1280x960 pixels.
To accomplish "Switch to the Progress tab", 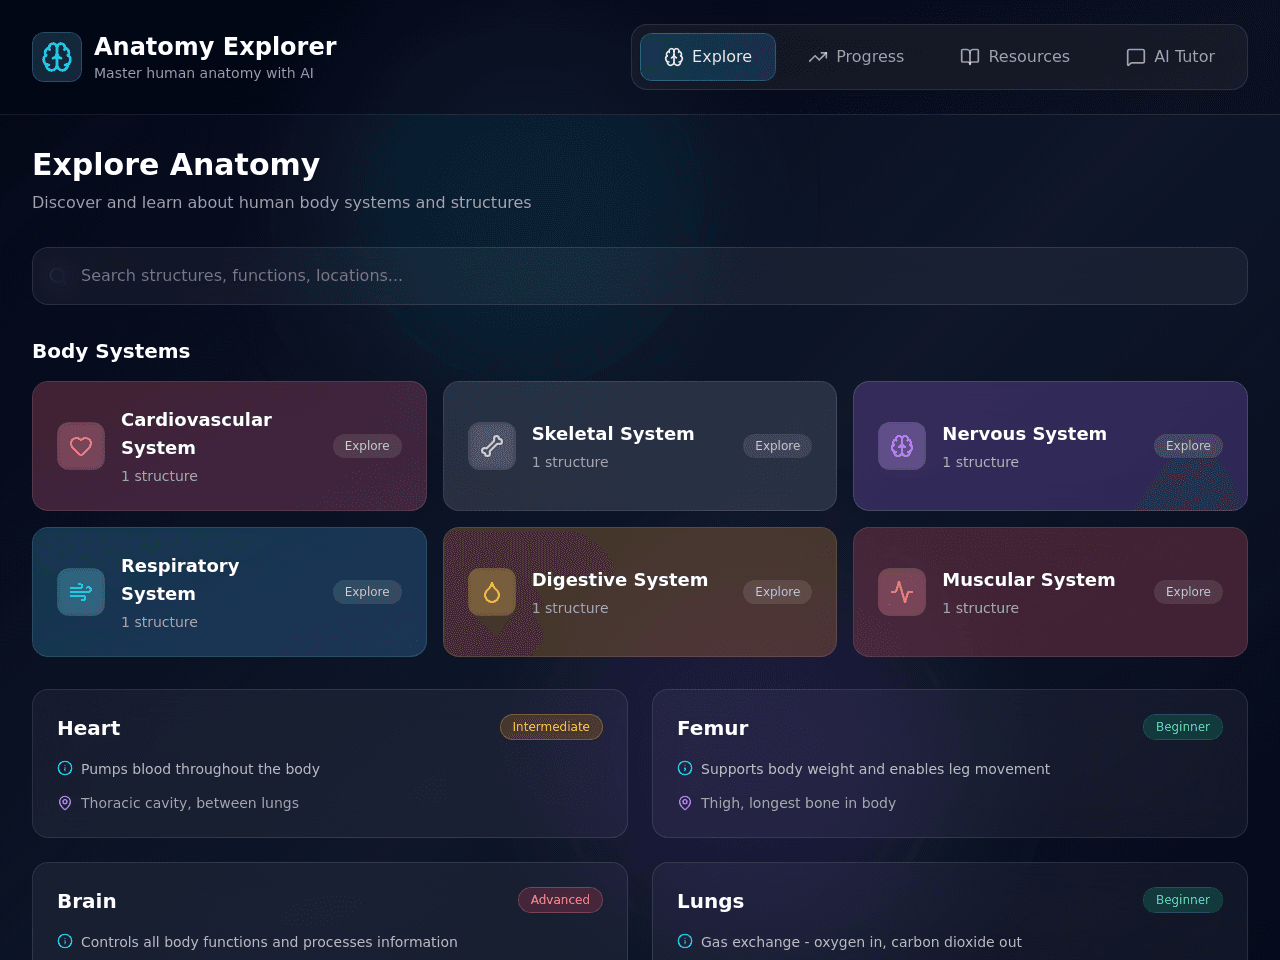I will 856,57.
